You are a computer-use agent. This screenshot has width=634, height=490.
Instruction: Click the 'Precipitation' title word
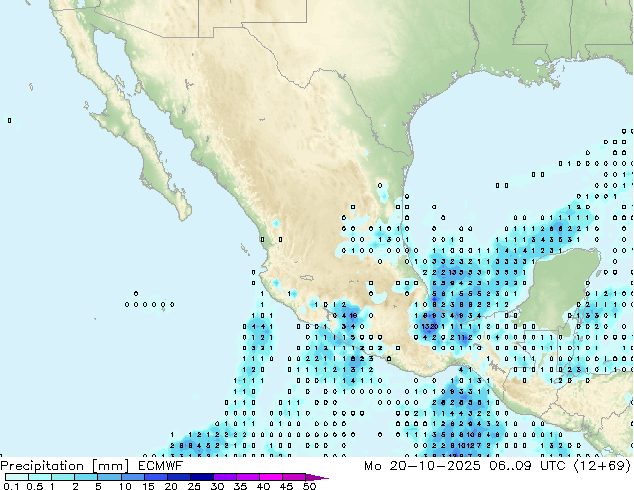click(42, 466)
